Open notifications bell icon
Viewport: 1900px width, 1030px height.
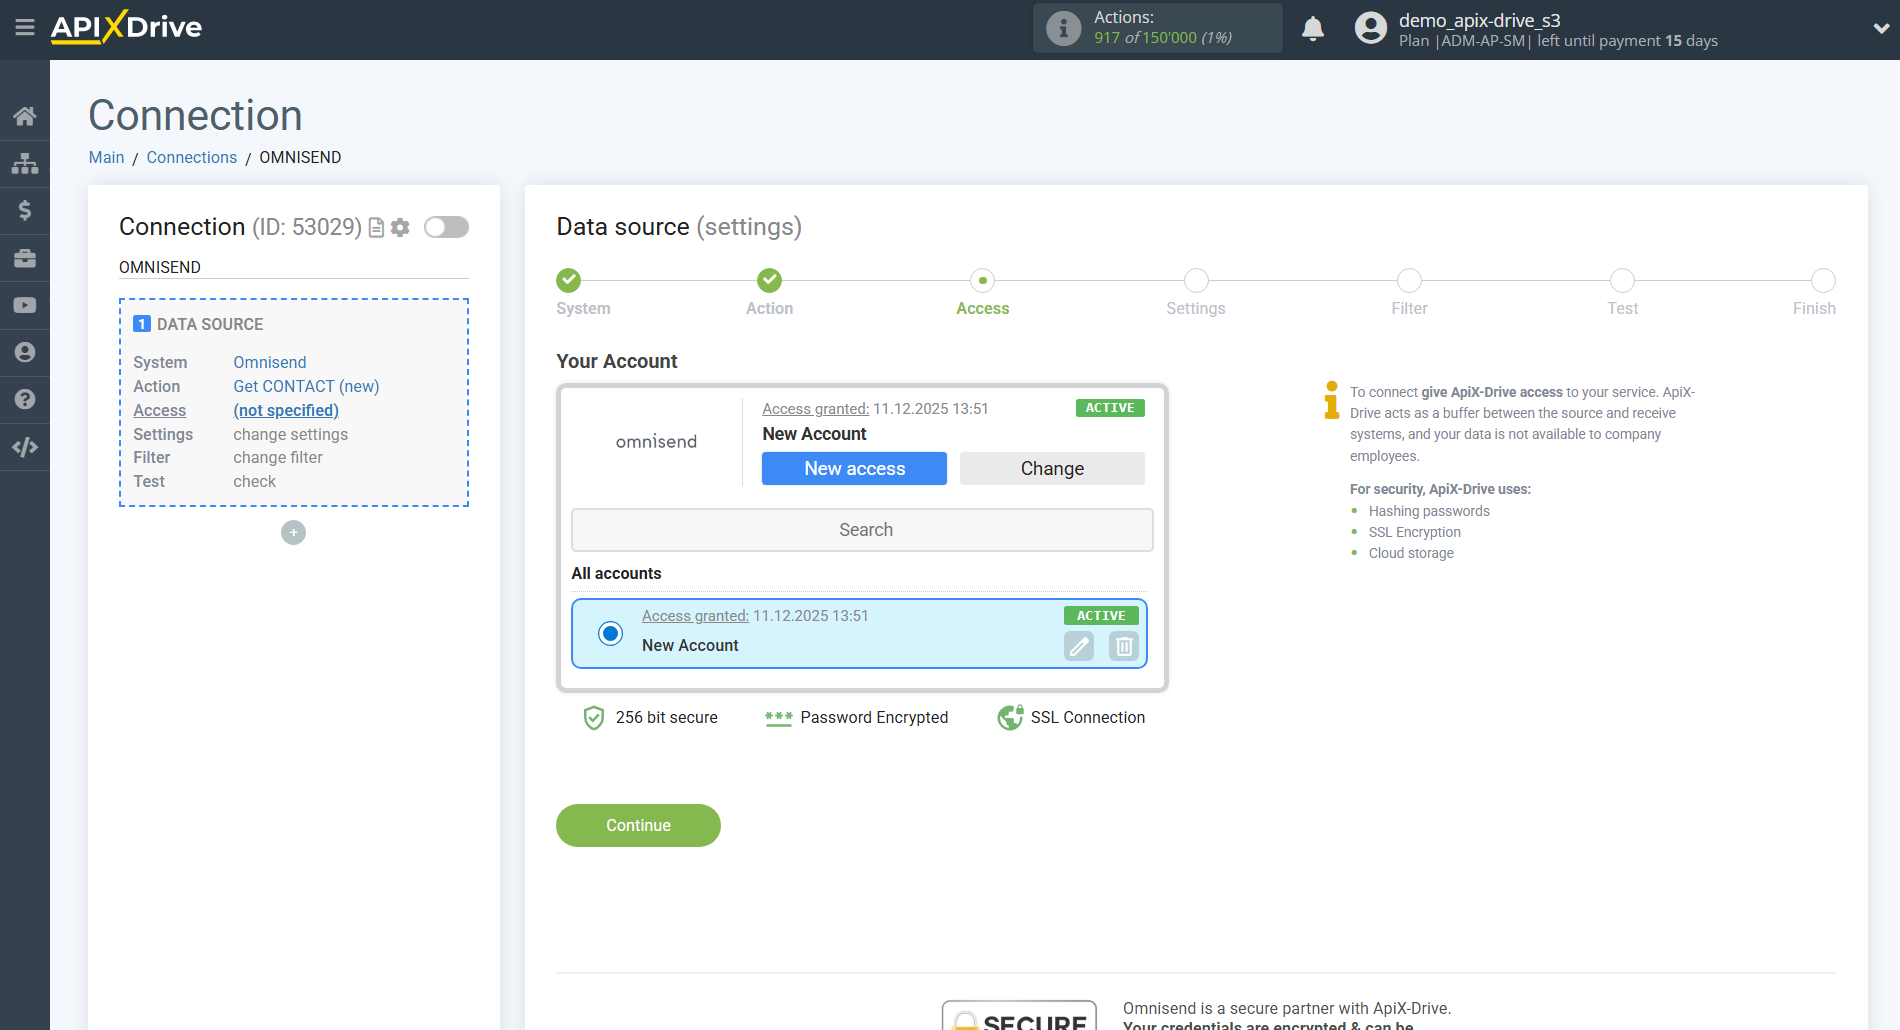coord(1313,28)
